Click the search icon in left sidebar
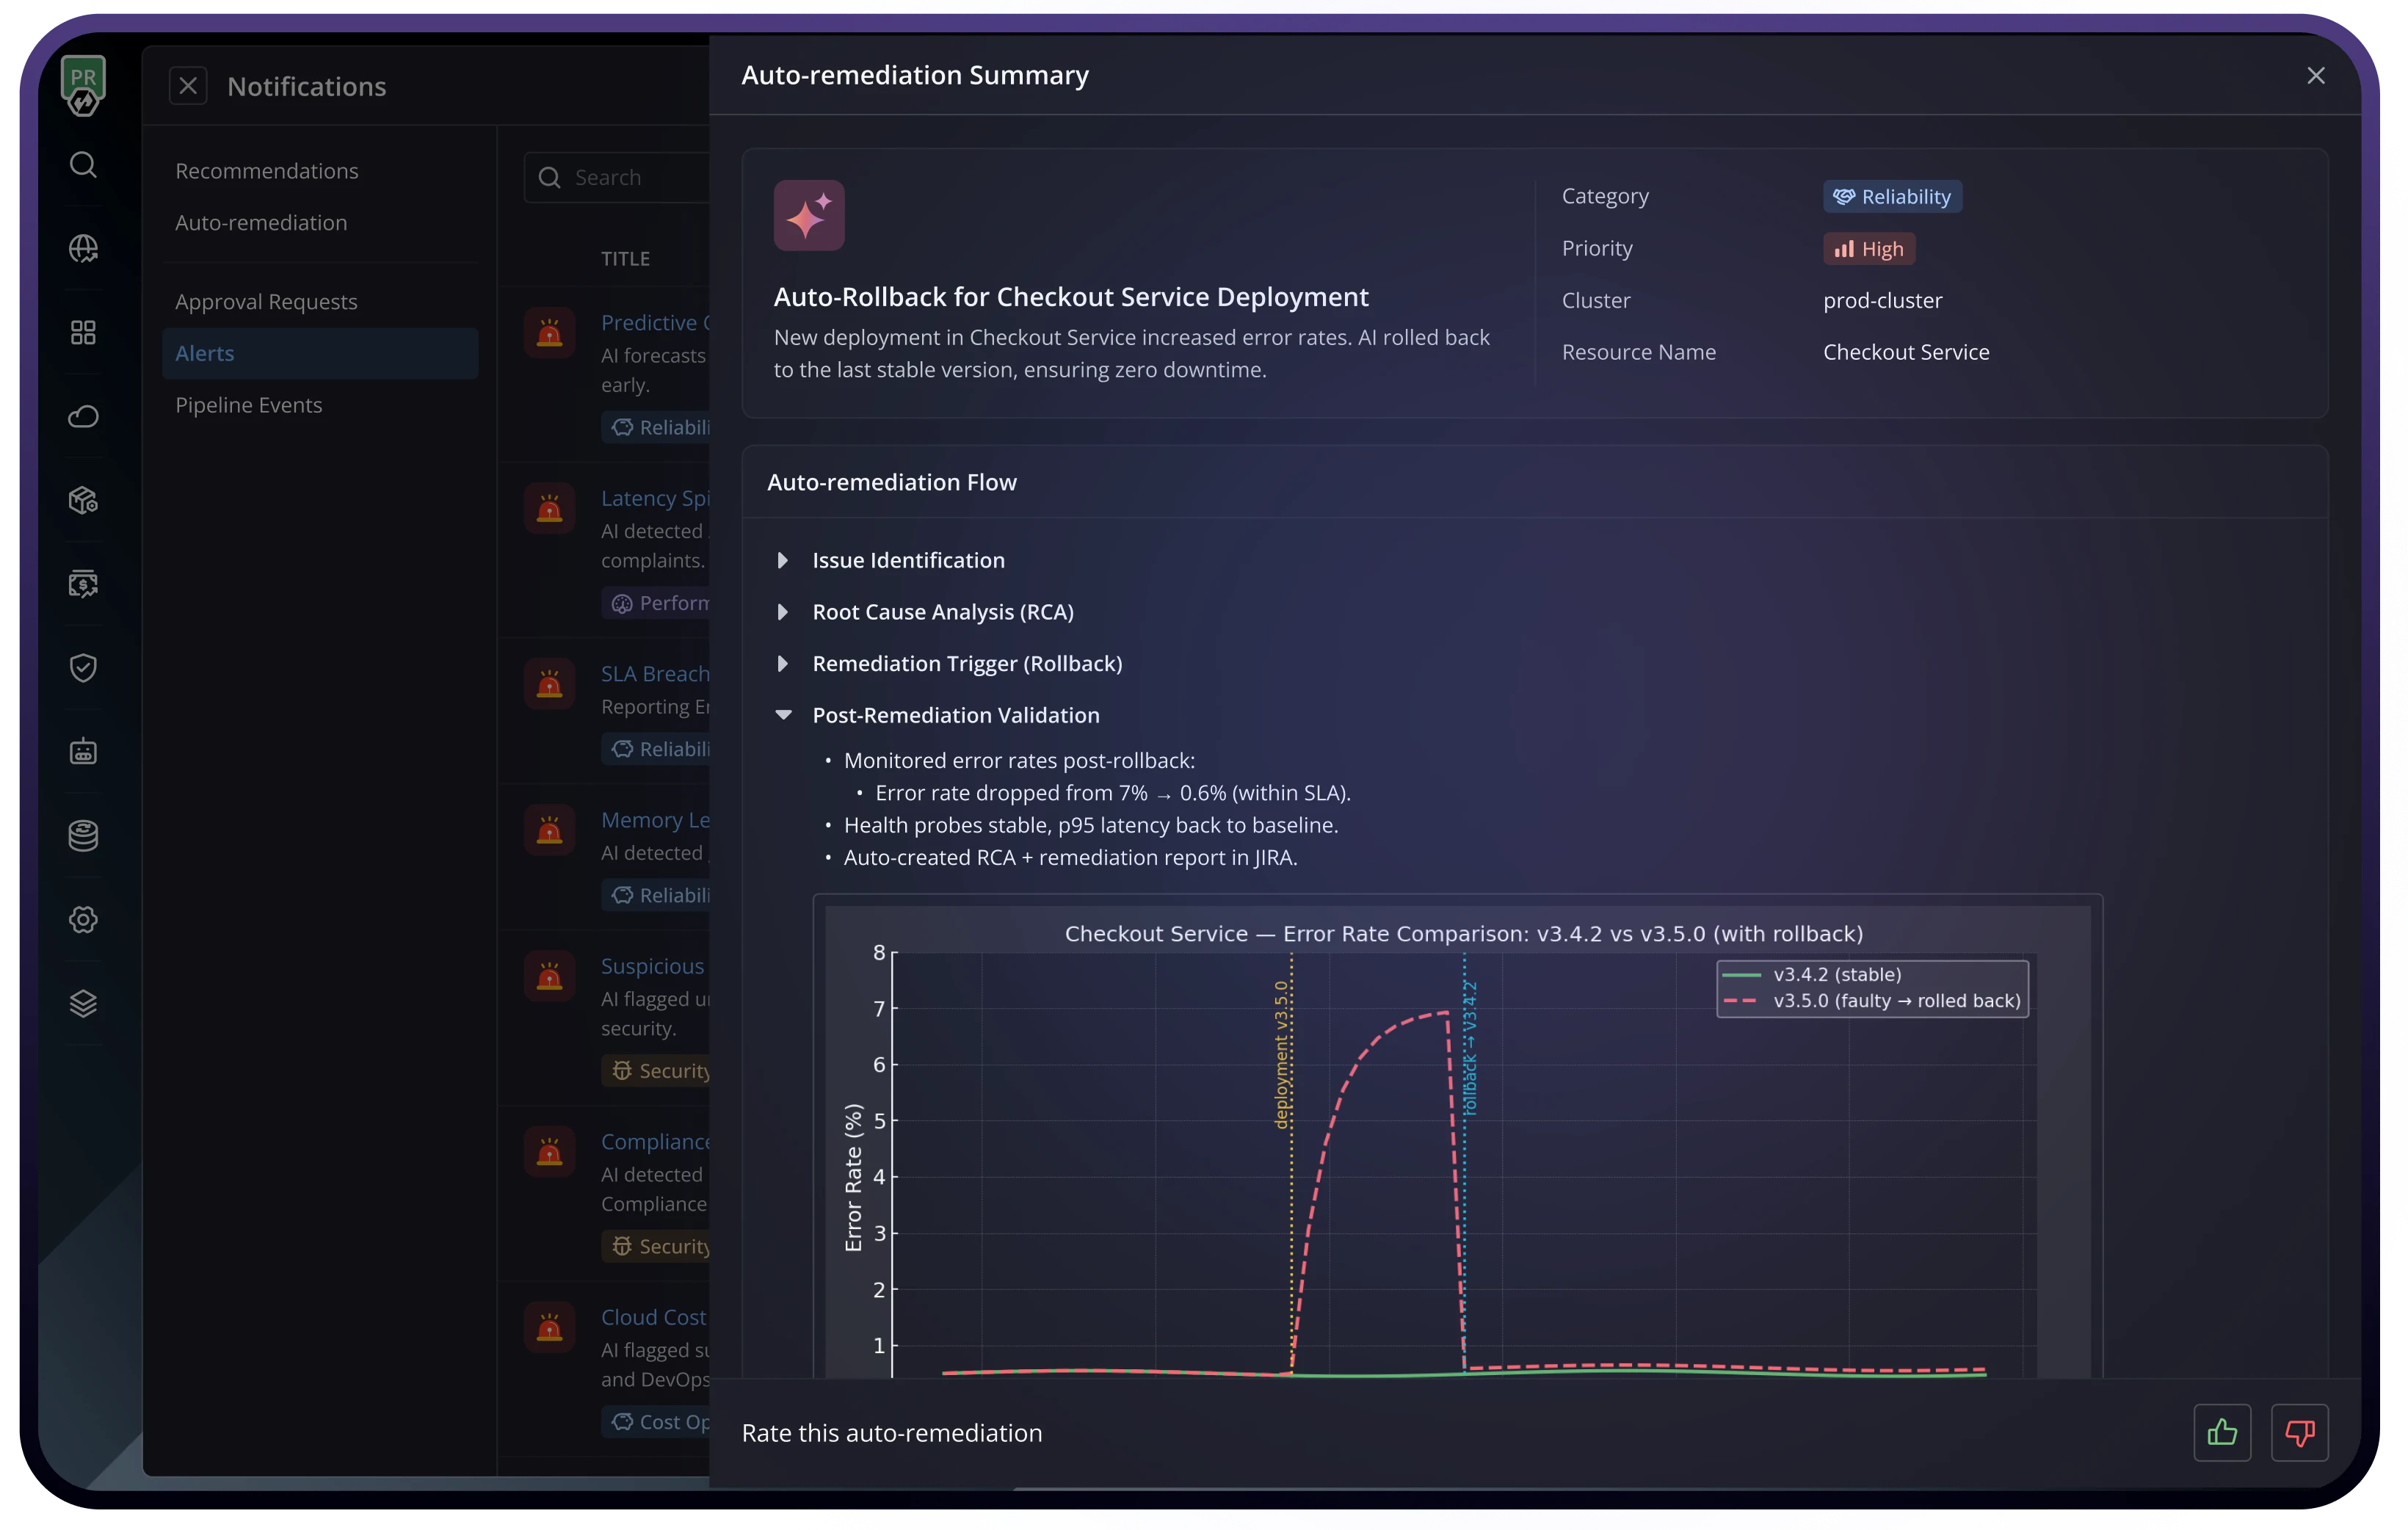This screenshot has width=2408, height=1530. [x=83, y=165]
